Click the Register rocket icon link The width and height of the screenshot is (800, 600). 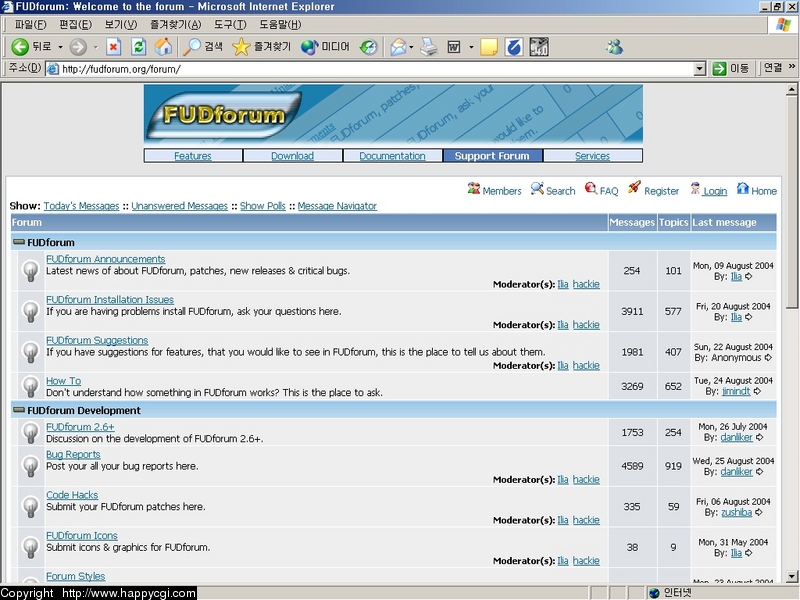coord(653,190)
